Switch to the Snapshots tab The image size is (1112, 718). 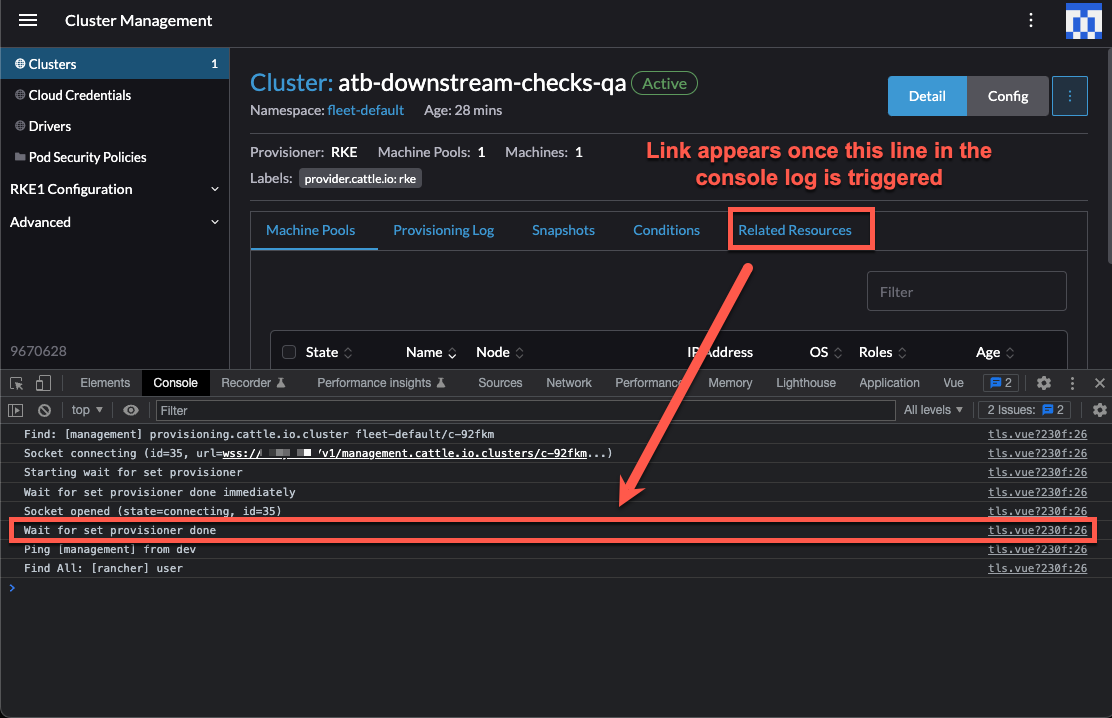563,230
